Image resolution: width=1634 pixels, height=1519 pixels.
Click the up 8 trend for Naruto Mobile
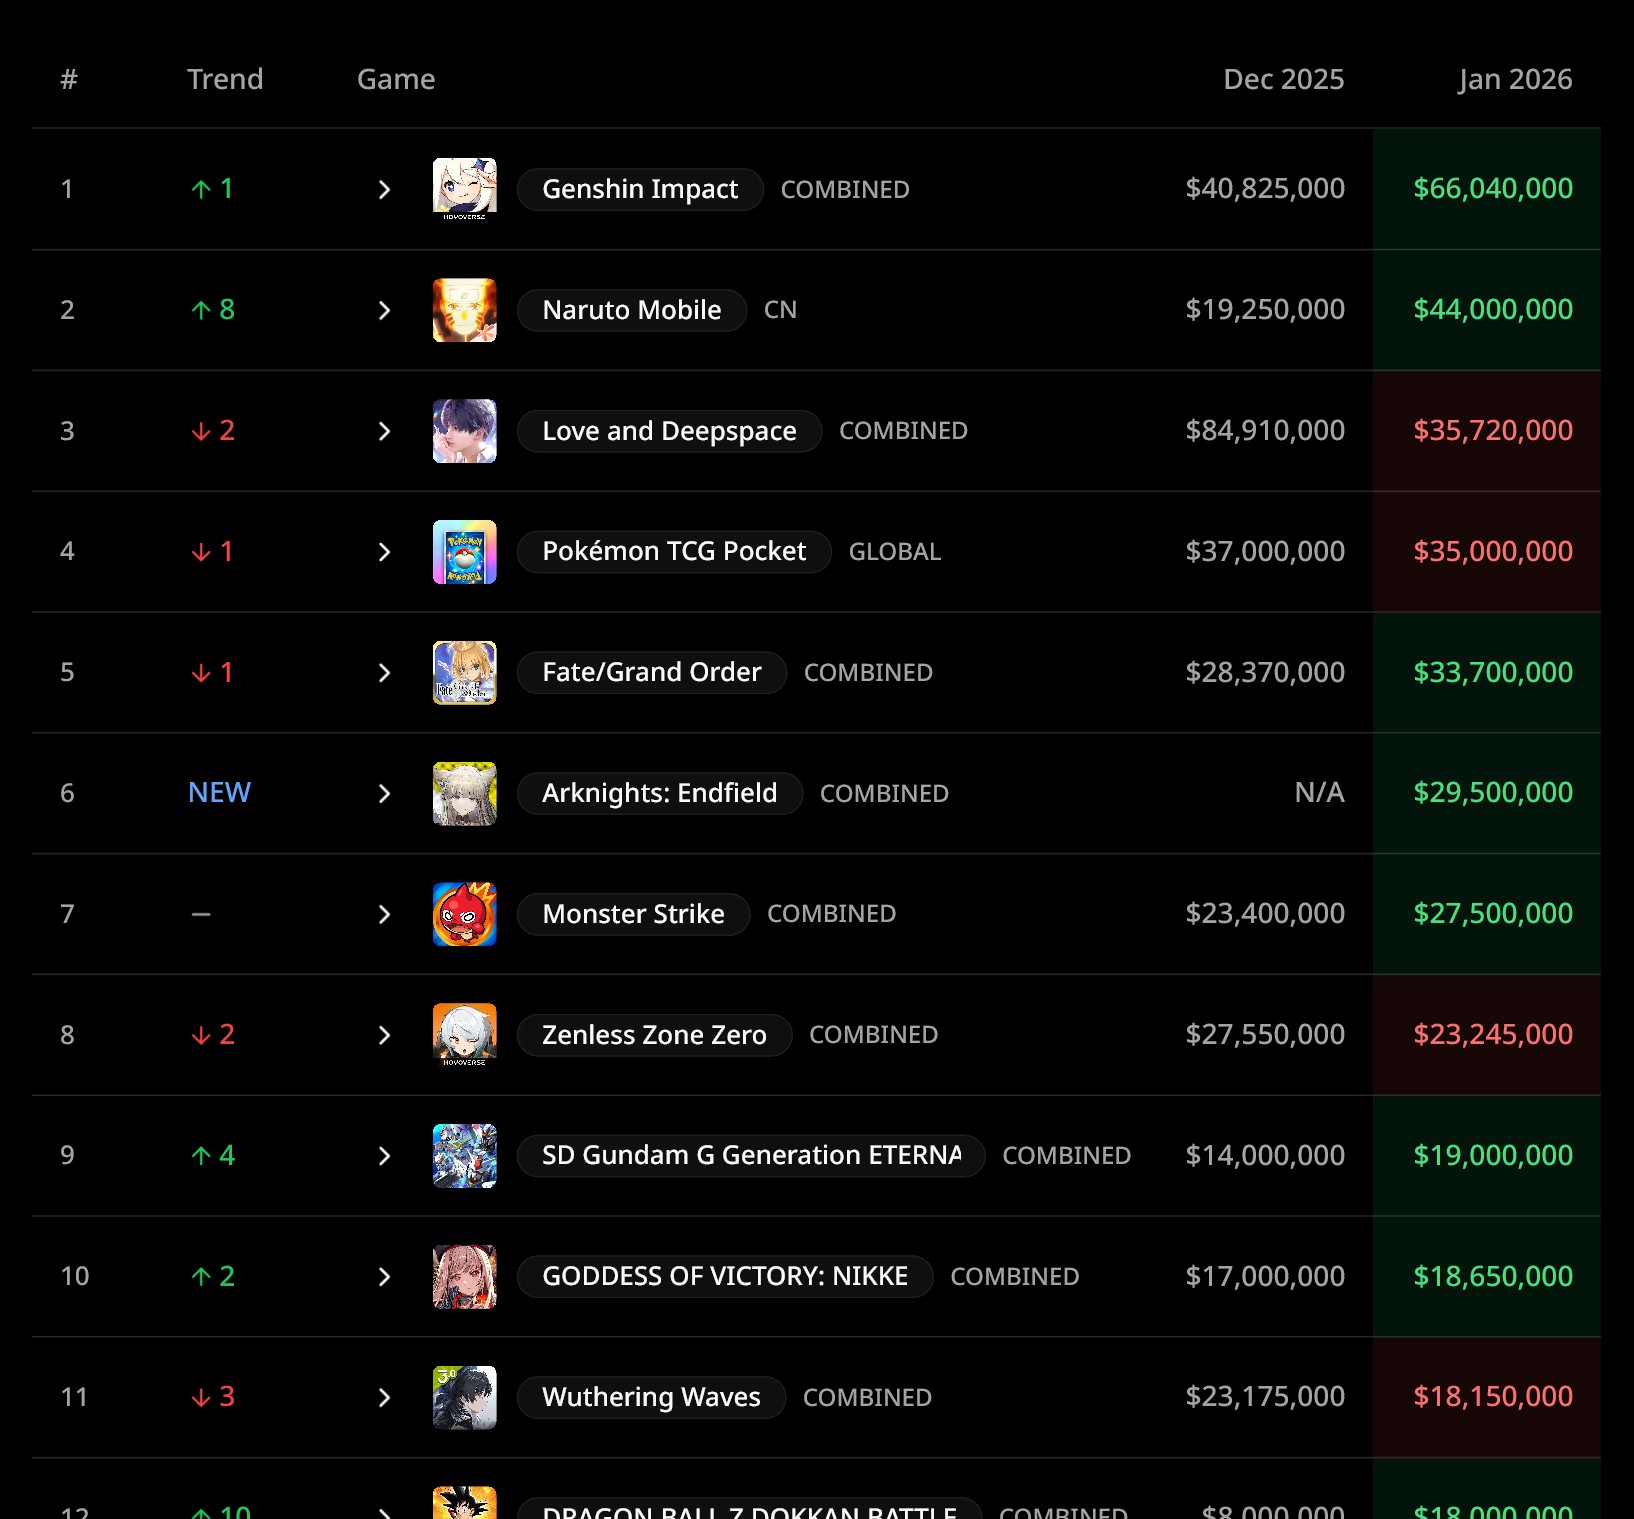(x=213, y=310)
